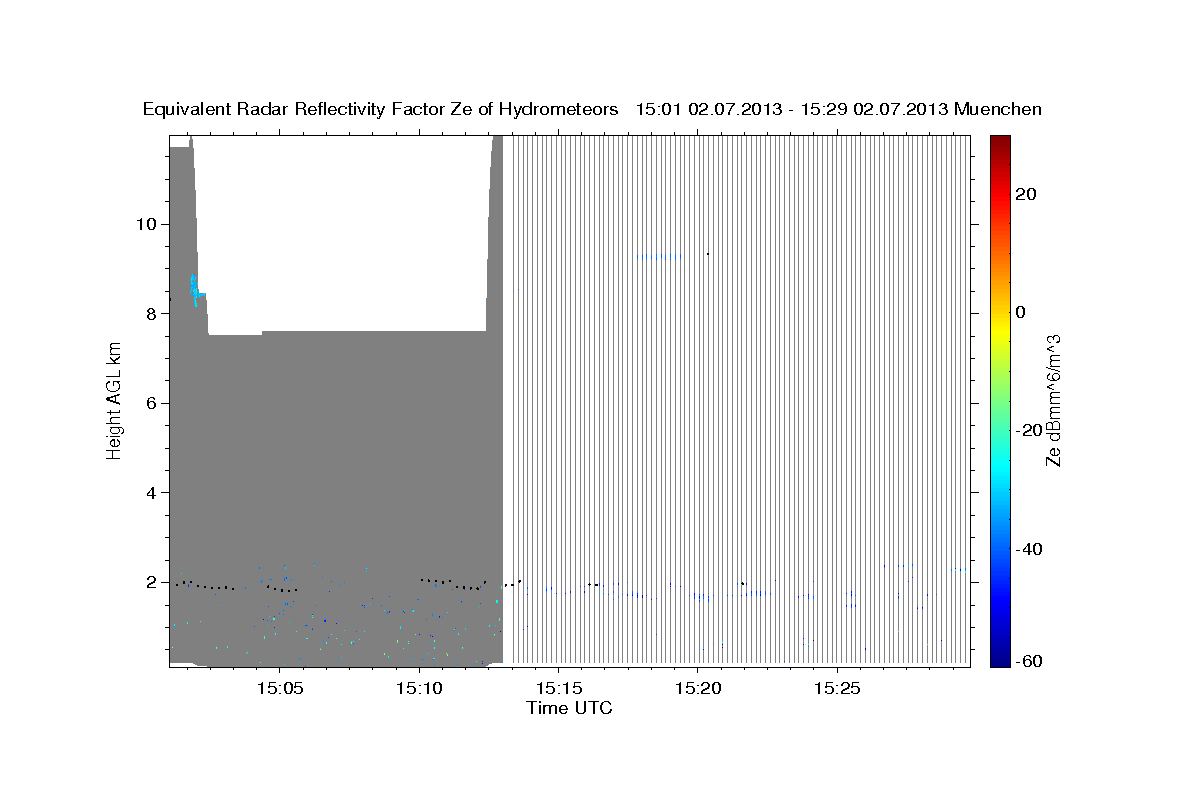The image size is (1200, 800).
Task: Click the 15:20 time tick label
Action: (697, 688)
